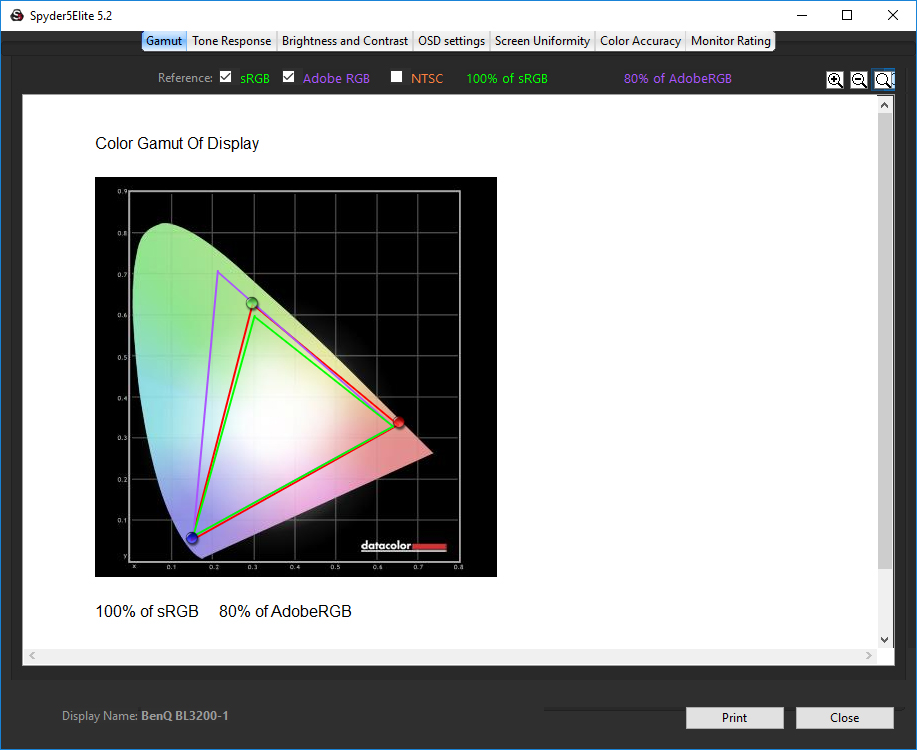917x750 pixels.
Task: Click the red primary marker on gamut chart
Action: (x=399, y=423)
